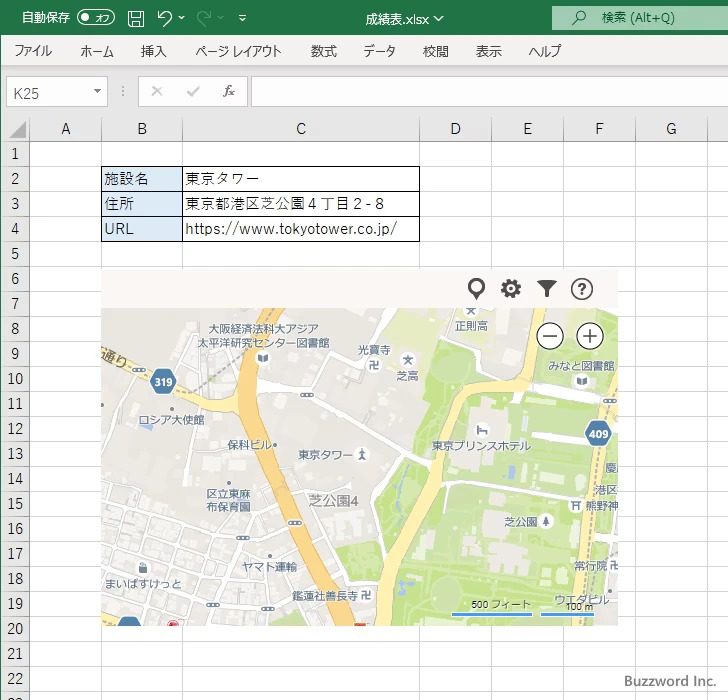Screen dimensions: 728x700
Task: Click the Undo arrow icon
Action: (164, 19)
